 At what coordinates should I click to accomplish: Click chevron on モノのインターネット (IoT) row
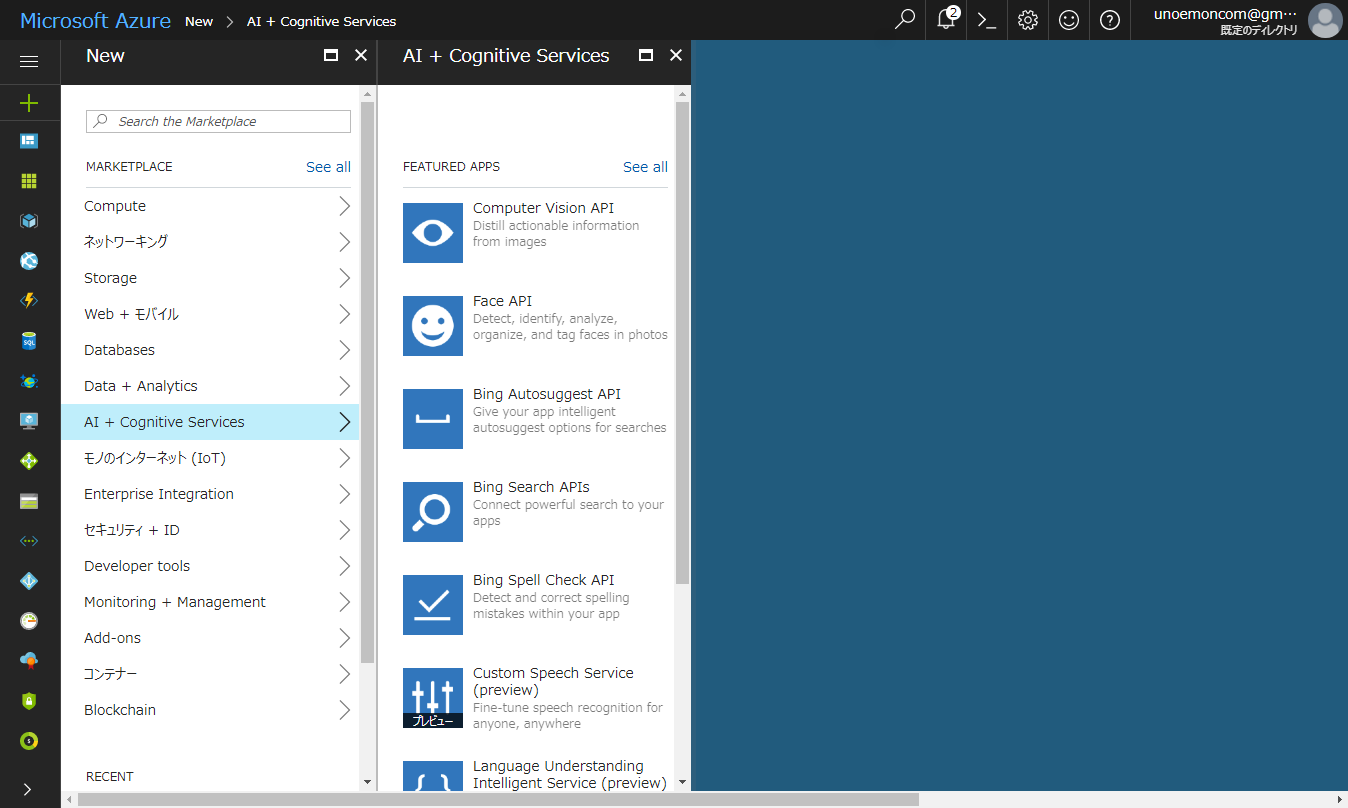(x=344, y=458)
